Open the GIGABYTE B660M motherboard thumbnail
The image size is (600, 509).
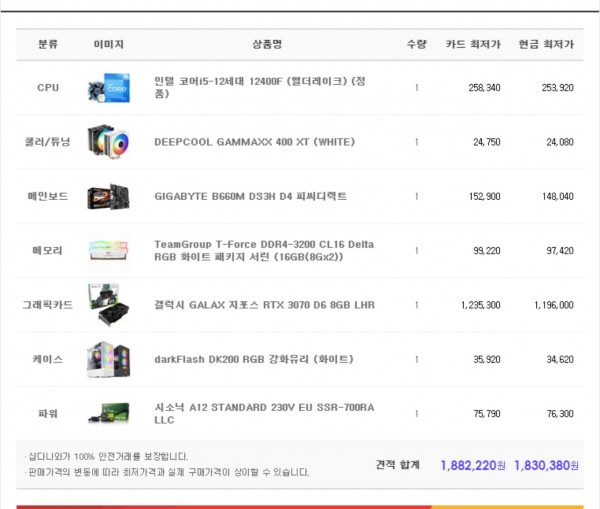tap(109, 196)
